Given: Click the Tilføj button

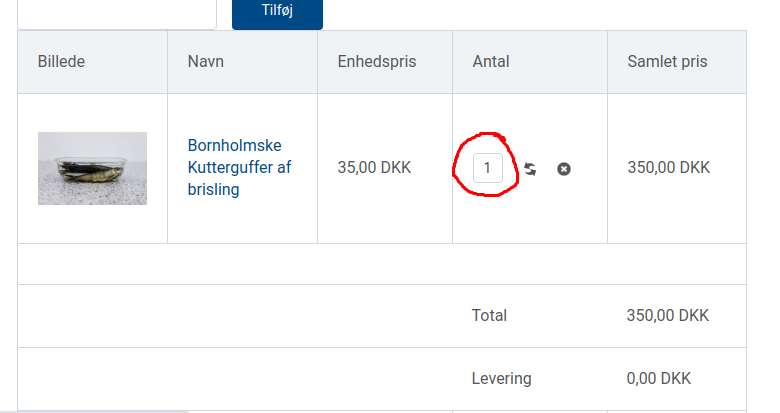Looking at the screenshot, I should [277, 10].
